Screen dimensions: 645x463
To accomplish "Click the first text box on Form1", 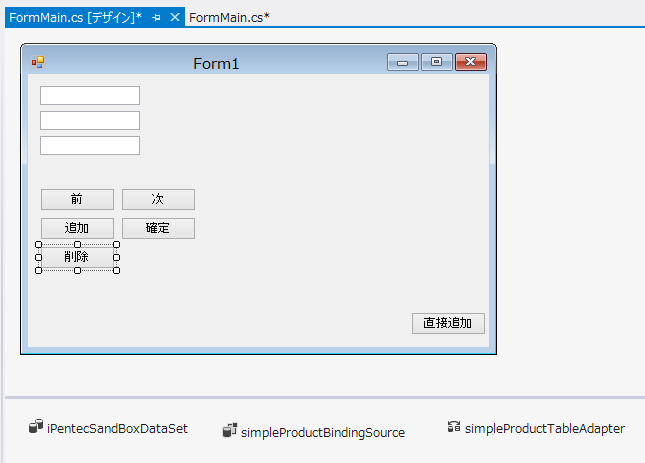I will click(90, 95).
